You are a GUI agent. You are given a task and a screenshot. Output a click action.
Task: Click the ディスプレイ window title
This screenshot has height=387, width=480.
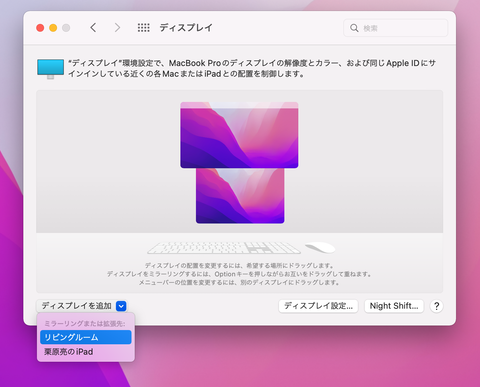tap(186, 28)
